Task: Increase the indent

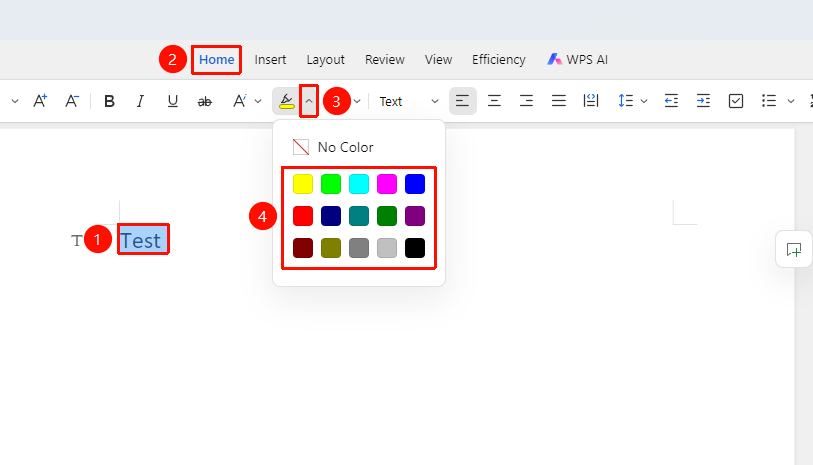Action: click(704, 101)
